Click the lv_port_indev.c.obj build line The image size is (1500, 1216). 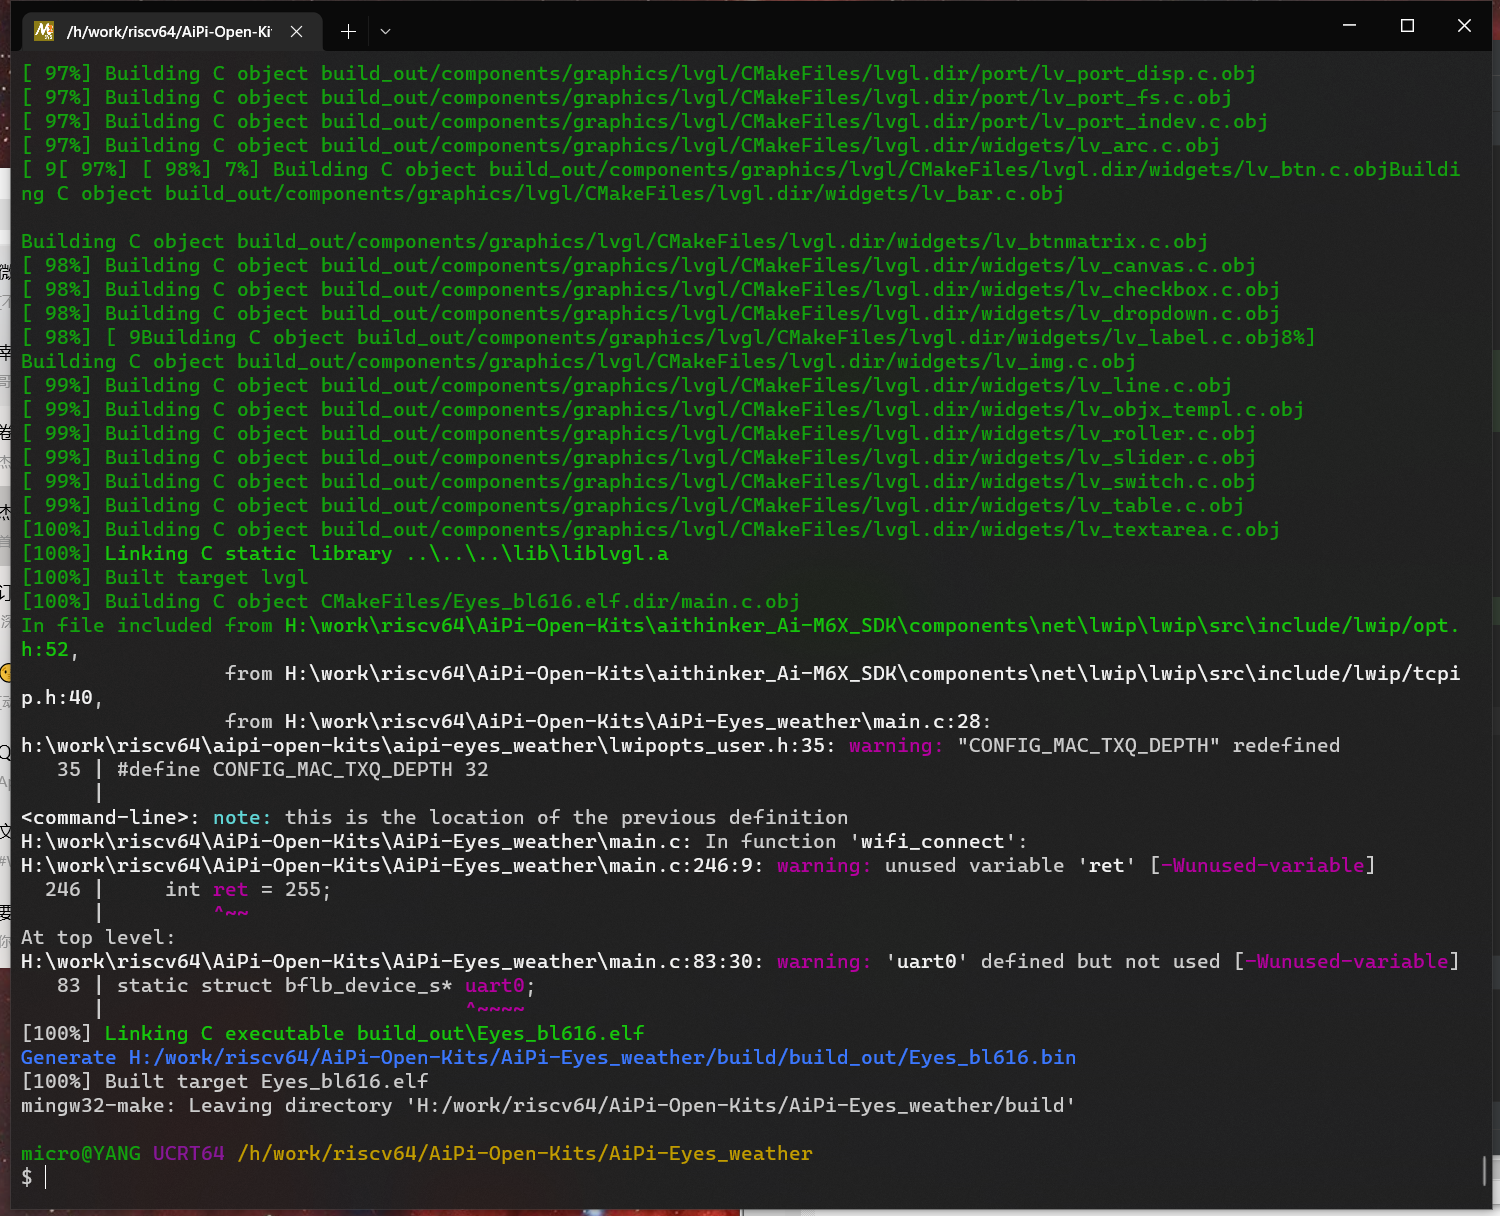pyautogui.click(x=644, y=121)
